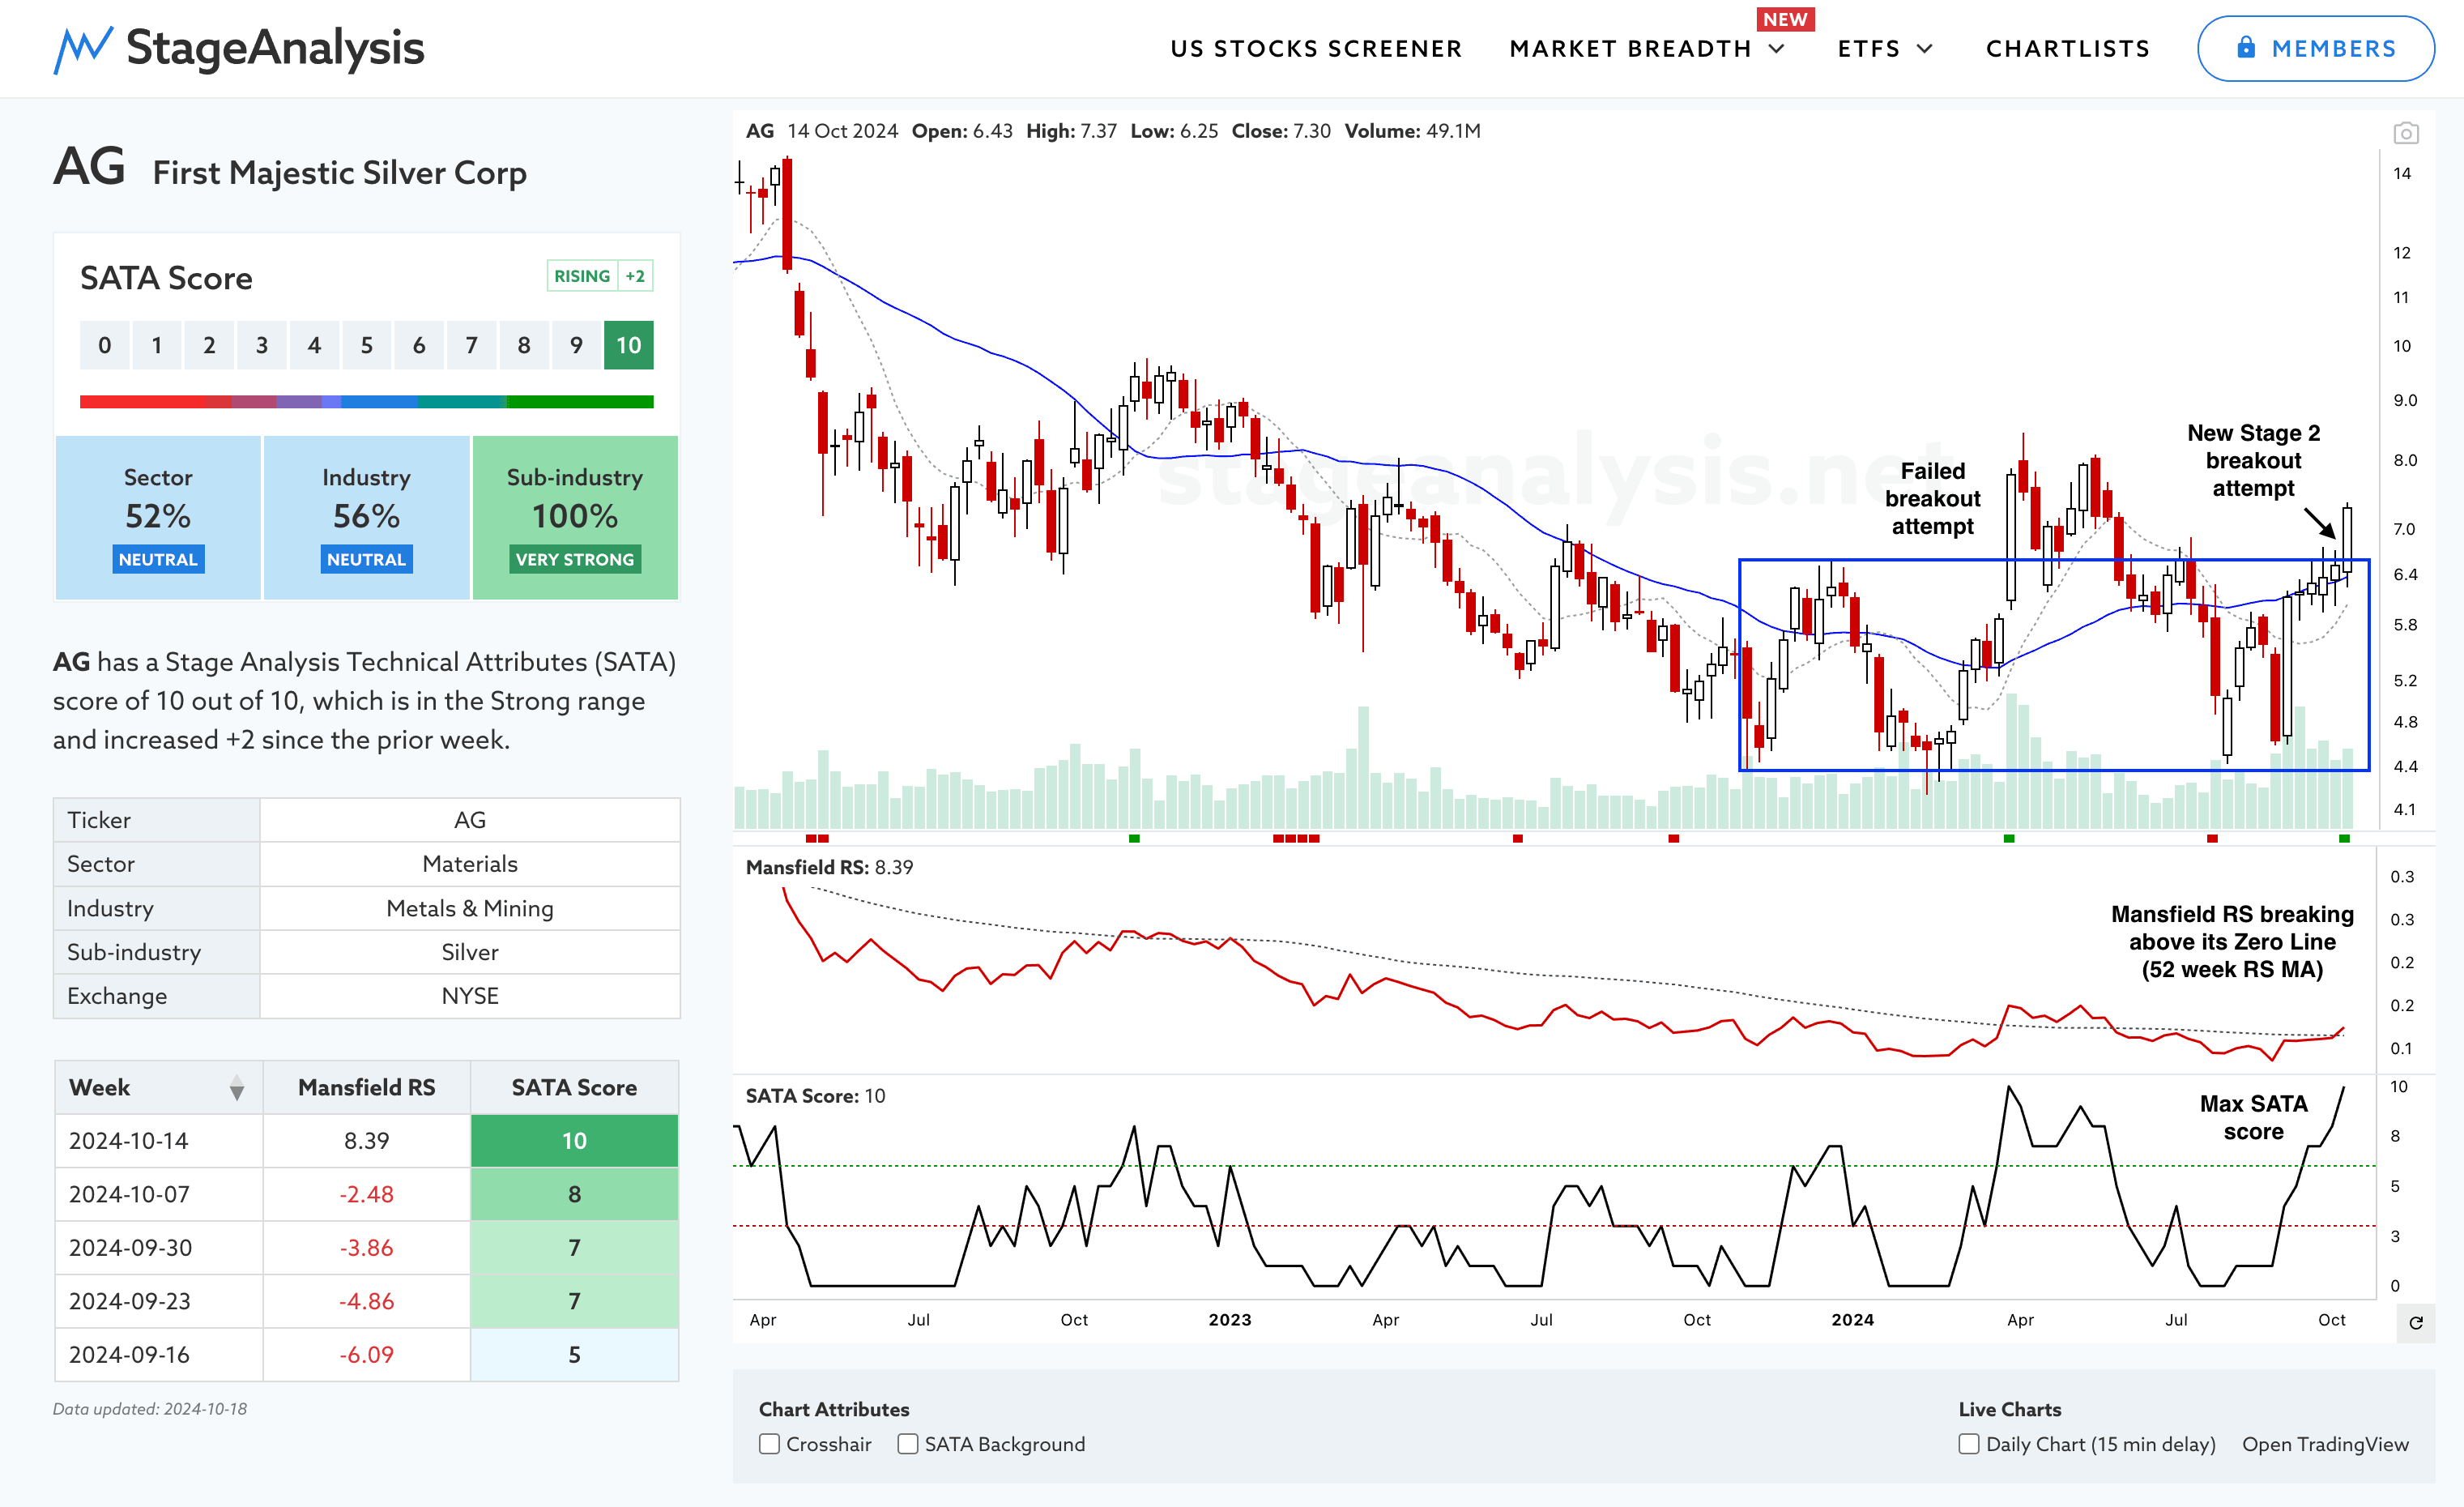Image resolution: width=2464 pixels, height=1507 pixels.
Task: Click the Week column sort arrow
Action: click(237, 1088)
